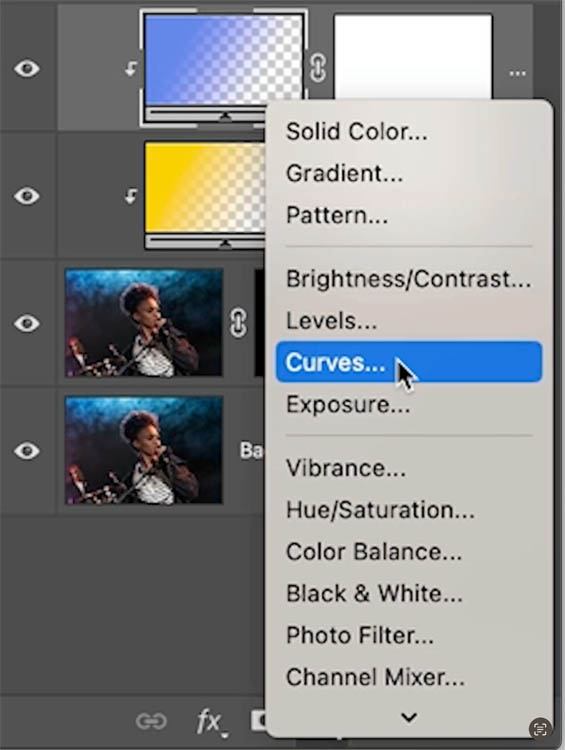Click chain link on blue gradient layer
This screenshot has width=565, height=750.
[318, 68]
